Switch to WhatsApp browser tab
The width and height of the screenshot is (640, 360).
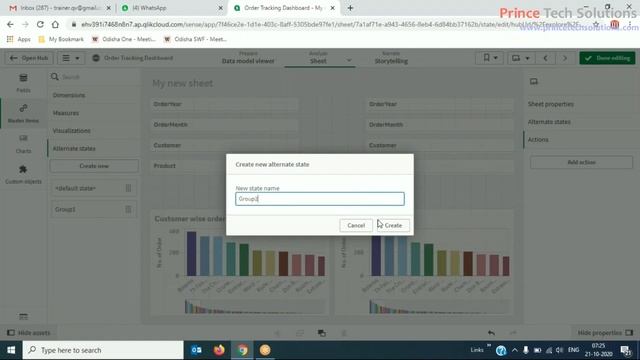171,8
